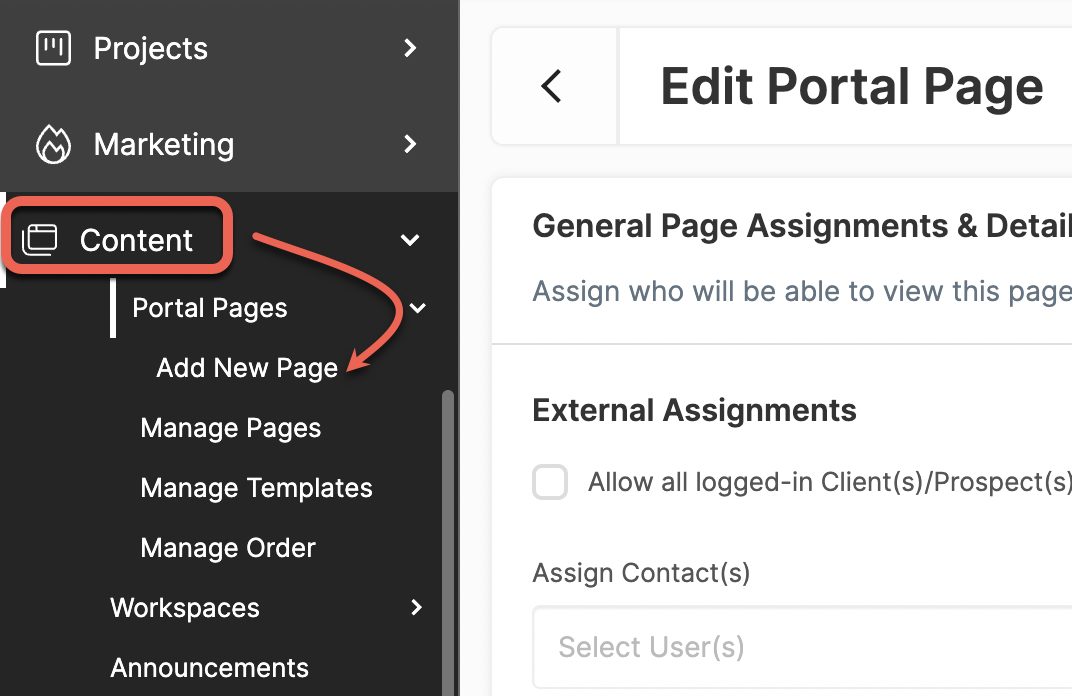Open Manage Order
This screenshot has width=1072, height=696.
click(x=228, y=548)
